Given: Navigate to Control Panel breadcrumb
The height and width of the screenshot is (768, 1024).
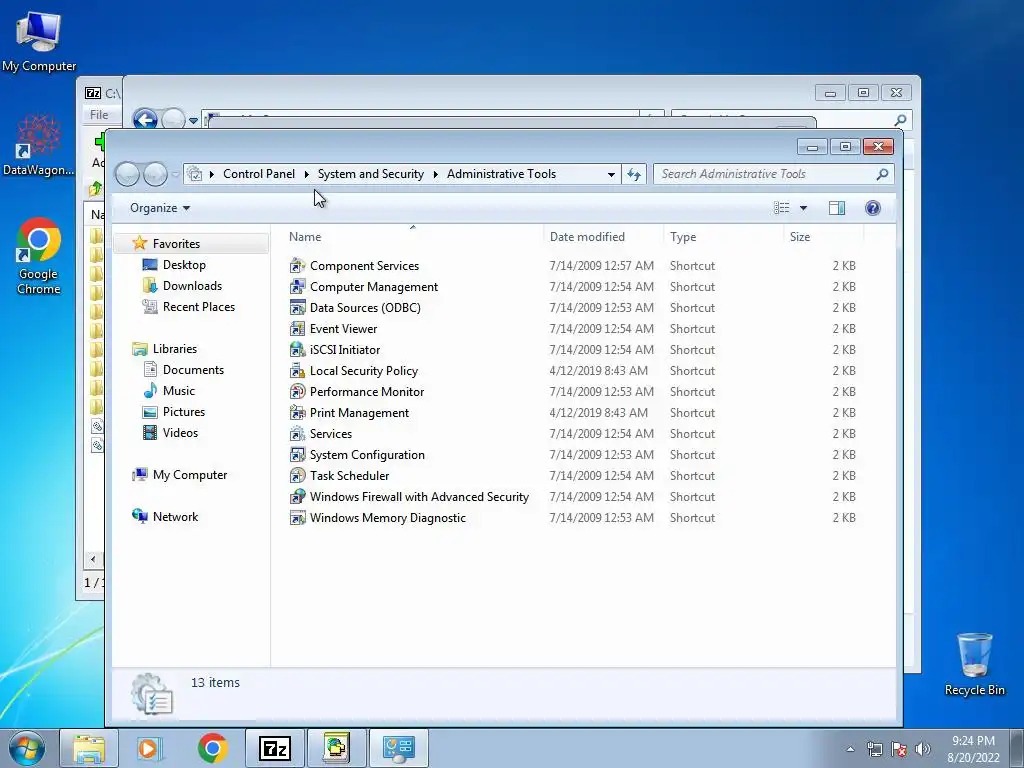Looking at the screenshot, I should pyautogui.click(x=259, y=174).
